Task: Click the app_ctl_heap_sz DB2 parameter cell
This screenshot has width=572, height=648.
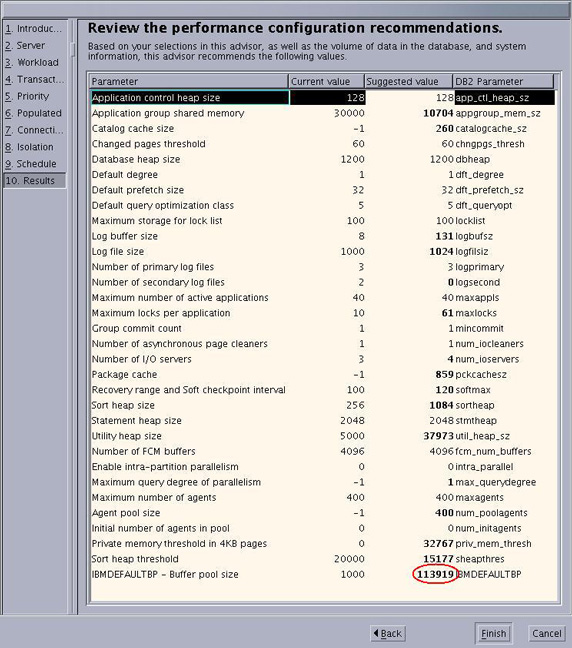Action: tap(505, 98)
